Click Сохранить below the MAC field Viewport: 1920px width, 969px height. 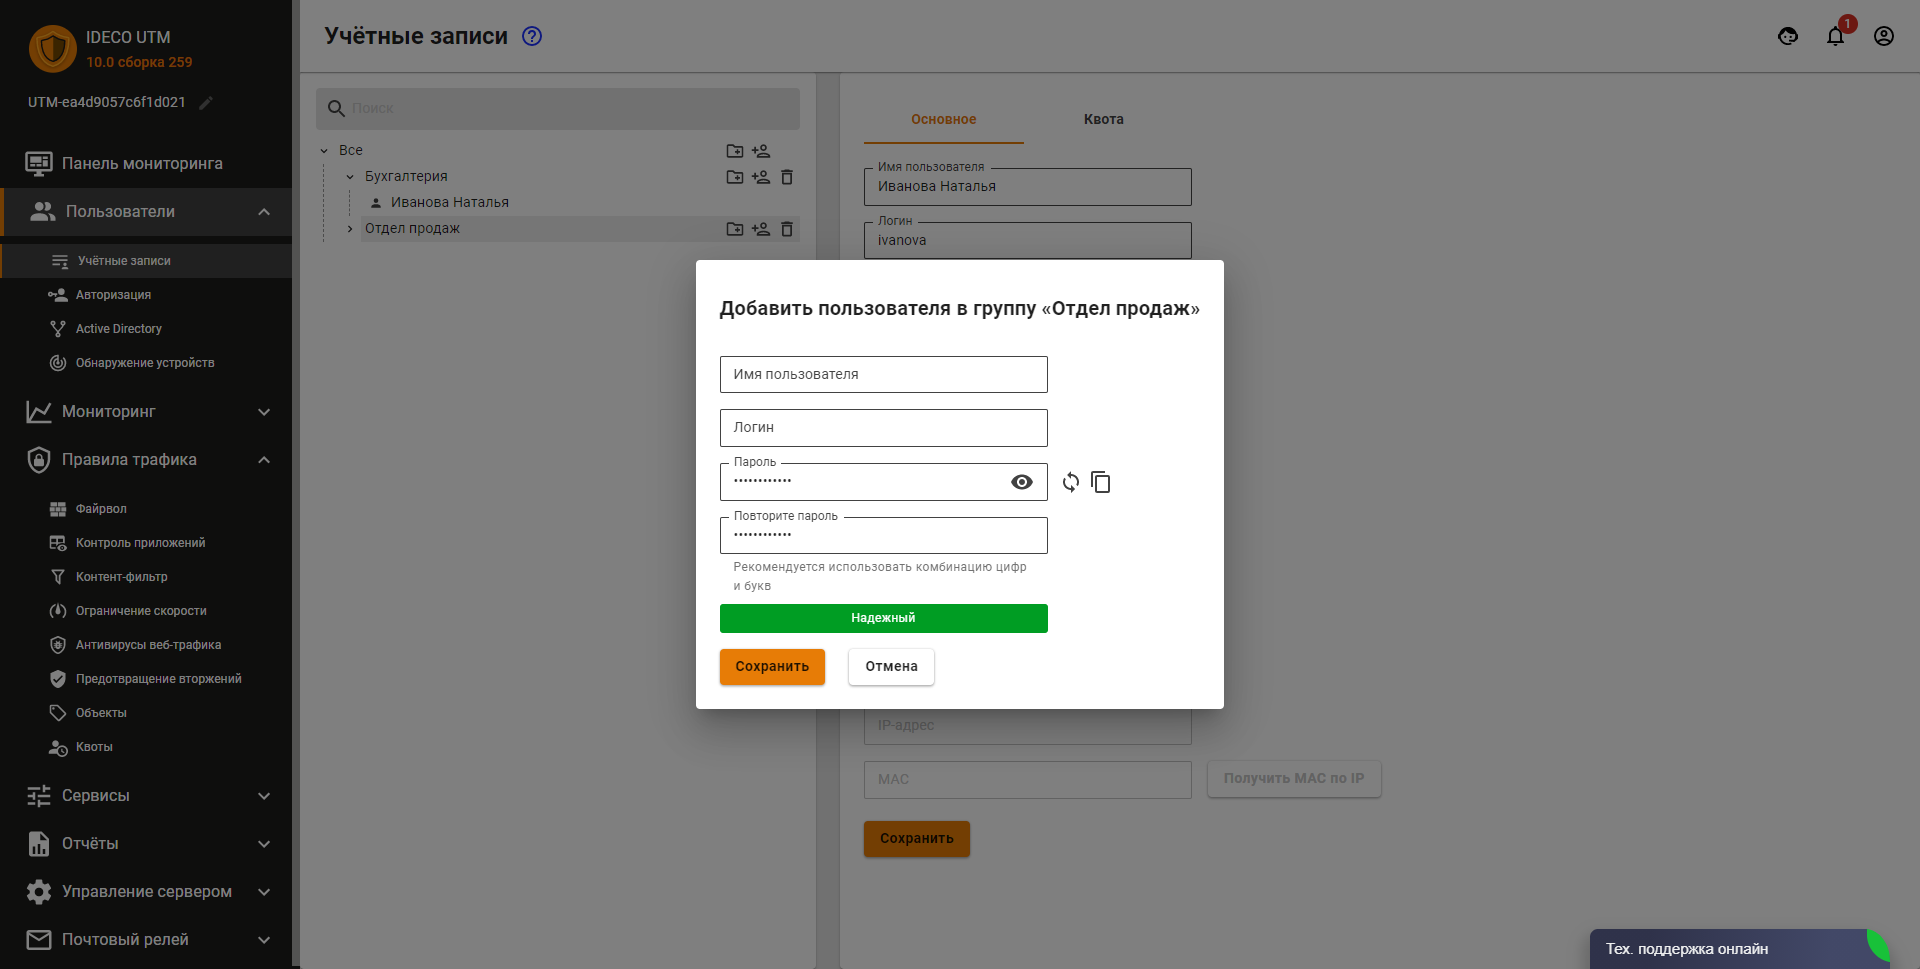click(917, 839)
